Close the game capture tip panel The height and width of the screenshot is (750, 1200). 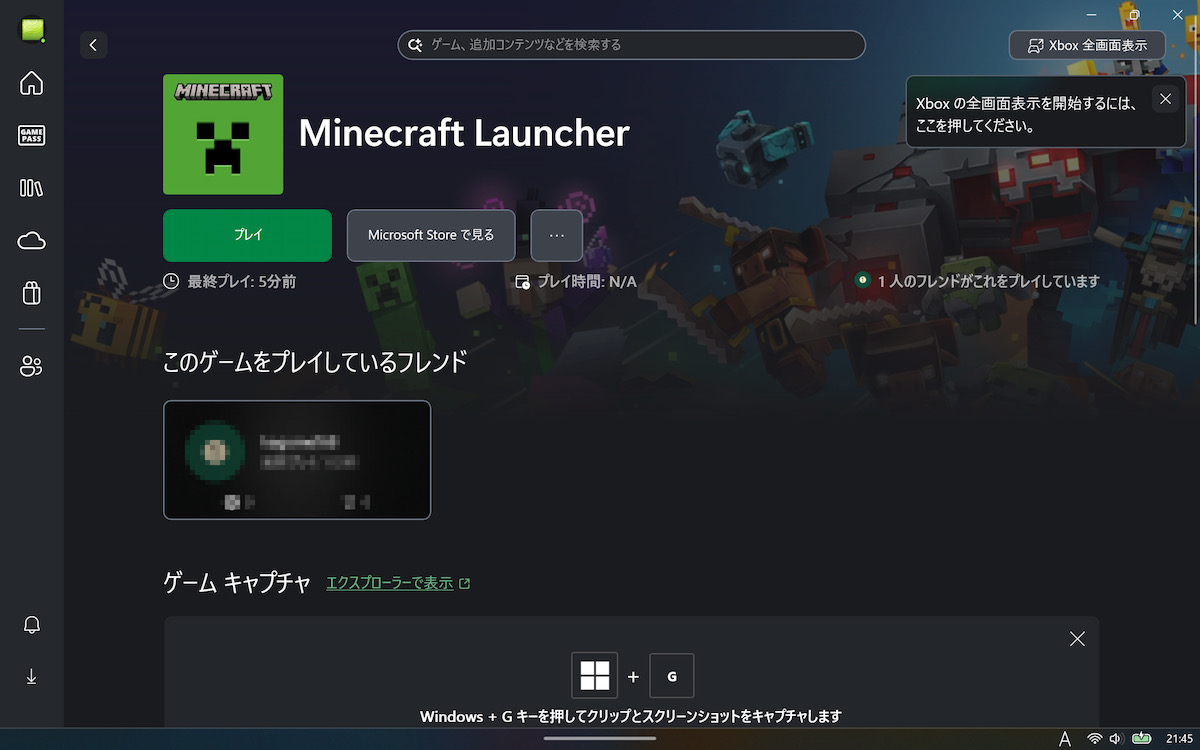(1077, 638)
